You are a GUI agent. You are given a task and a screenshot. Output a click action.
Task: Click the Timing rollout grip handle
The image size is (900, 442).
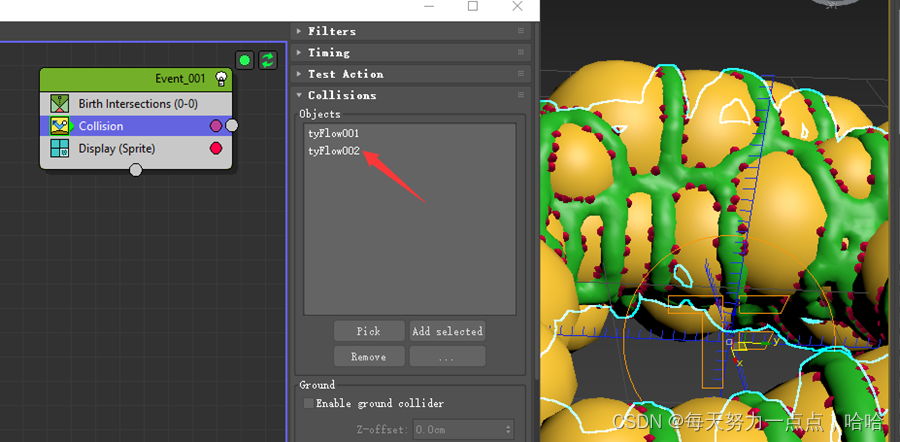[x=521, y=52]
